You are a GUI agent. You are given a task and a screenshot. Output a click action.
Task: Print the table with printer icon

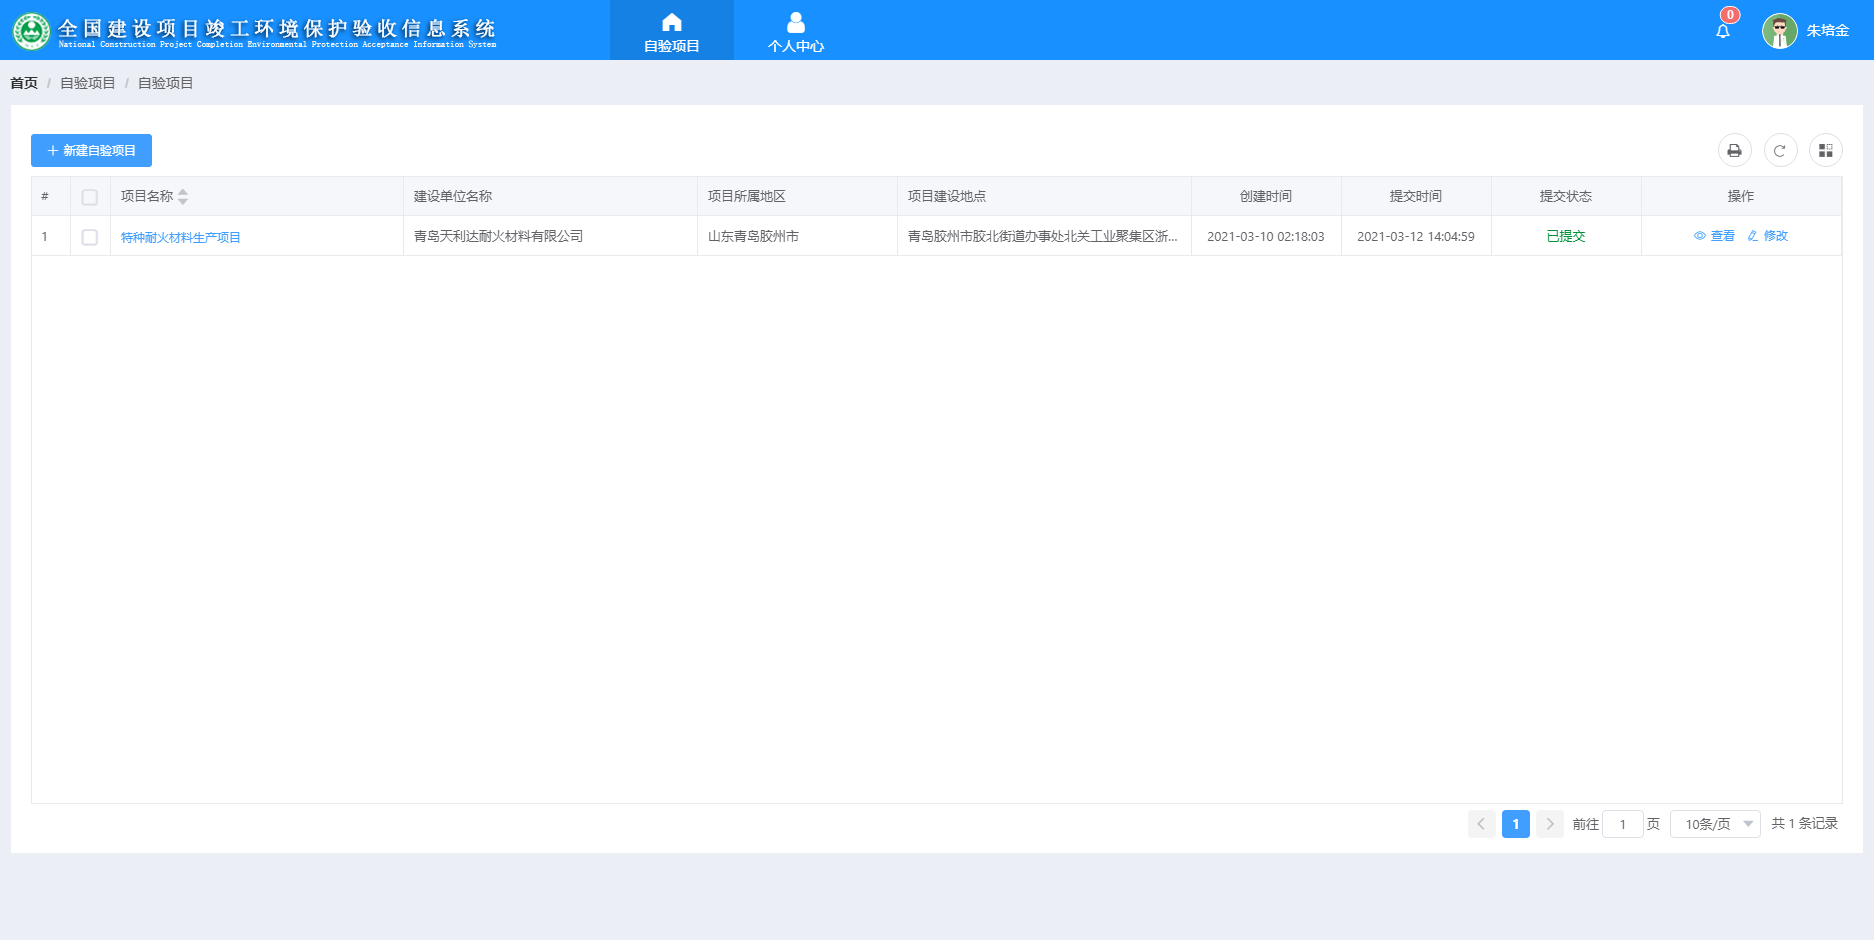(x=1735, y=150)
